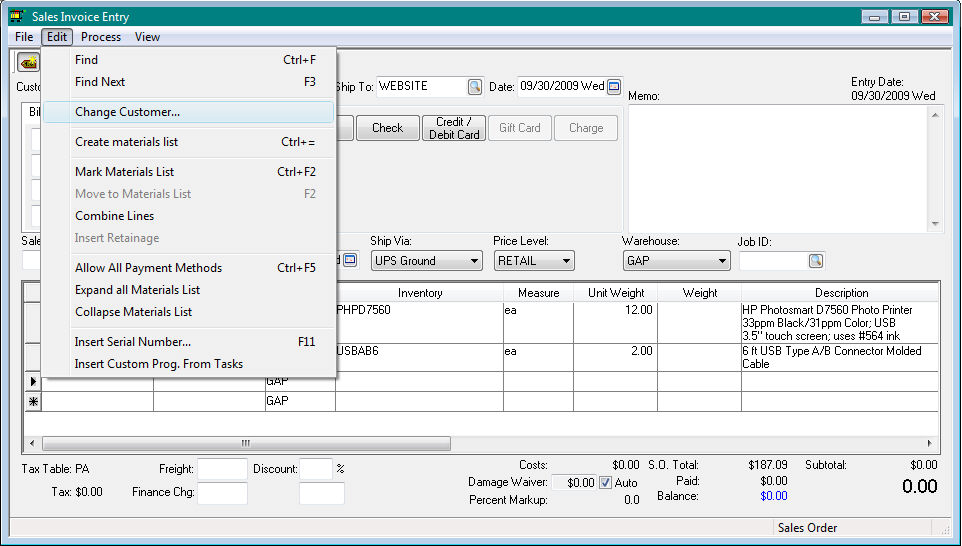
Task: Toggle the Damage Waiver Auto checkbox
Action: coord(605,483)
